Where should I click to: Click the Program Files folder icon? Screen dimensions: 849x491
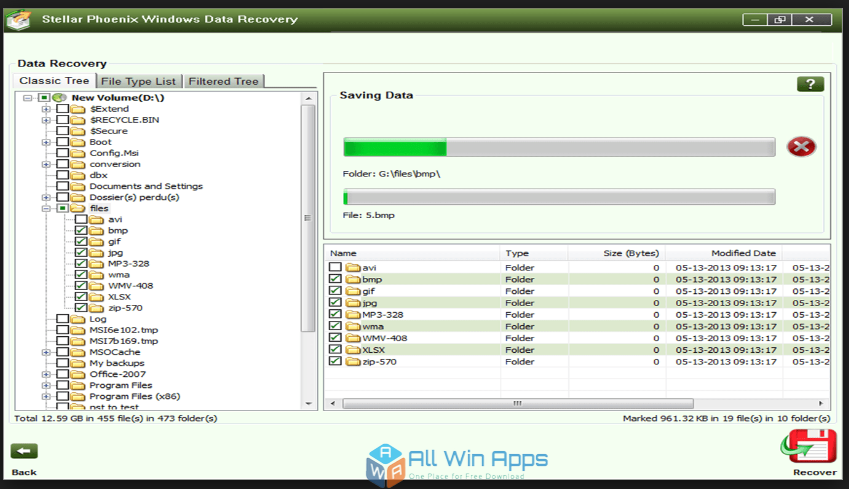[x=78, y=385]
